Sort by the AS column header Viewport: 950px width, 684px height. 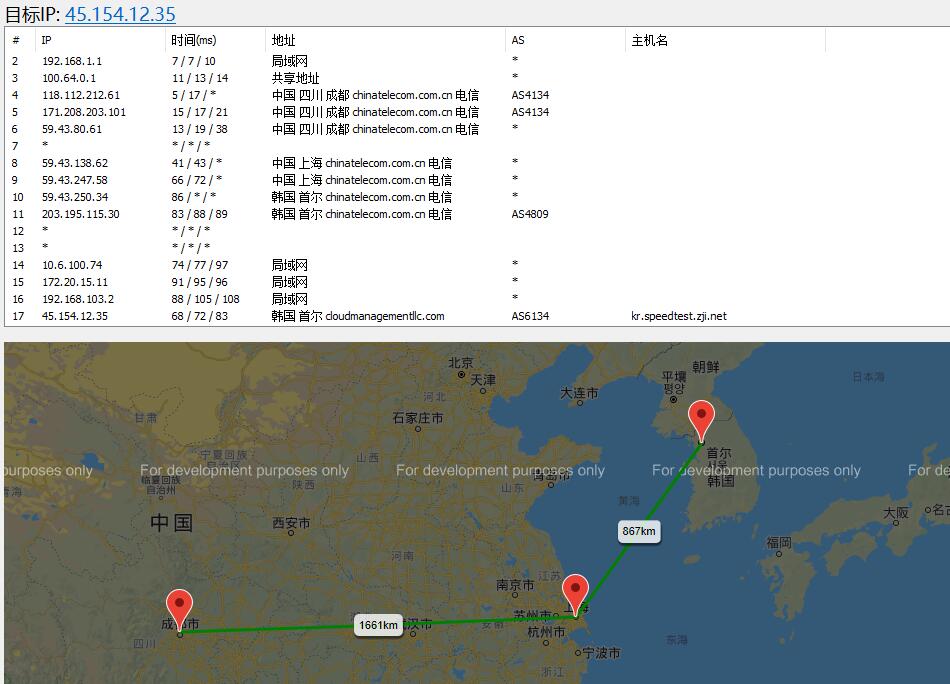coord(518,41)
